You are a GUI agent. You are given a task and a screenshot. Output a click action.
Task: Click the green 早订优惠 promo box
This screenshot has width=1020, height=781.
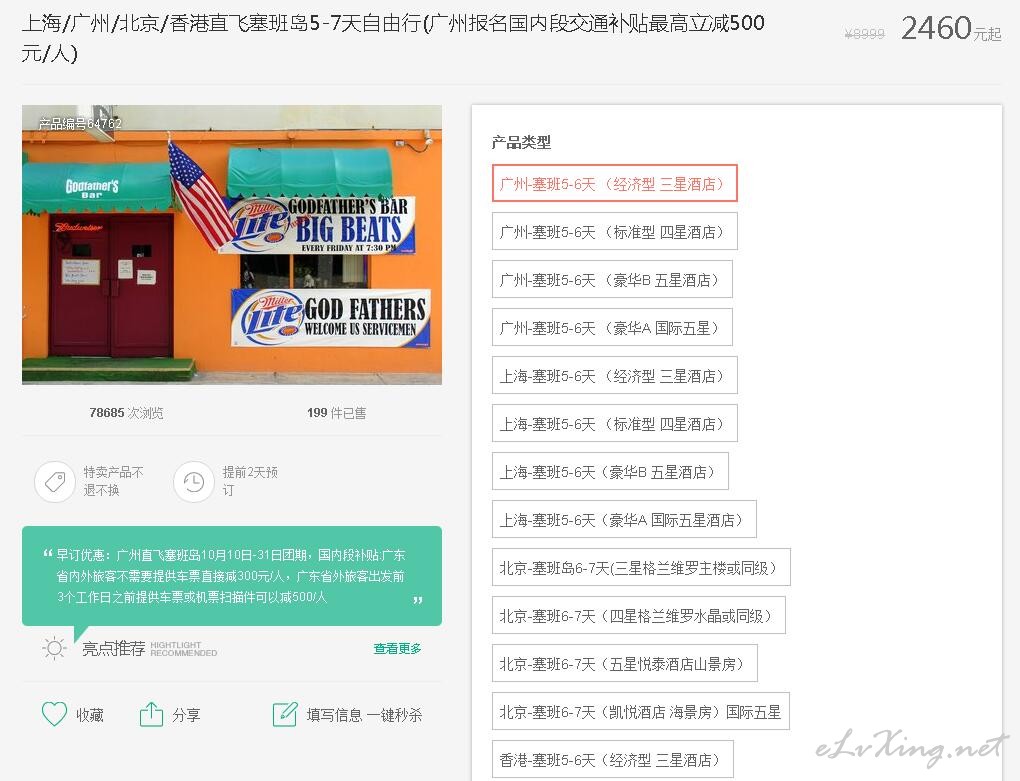pos(232,576)
